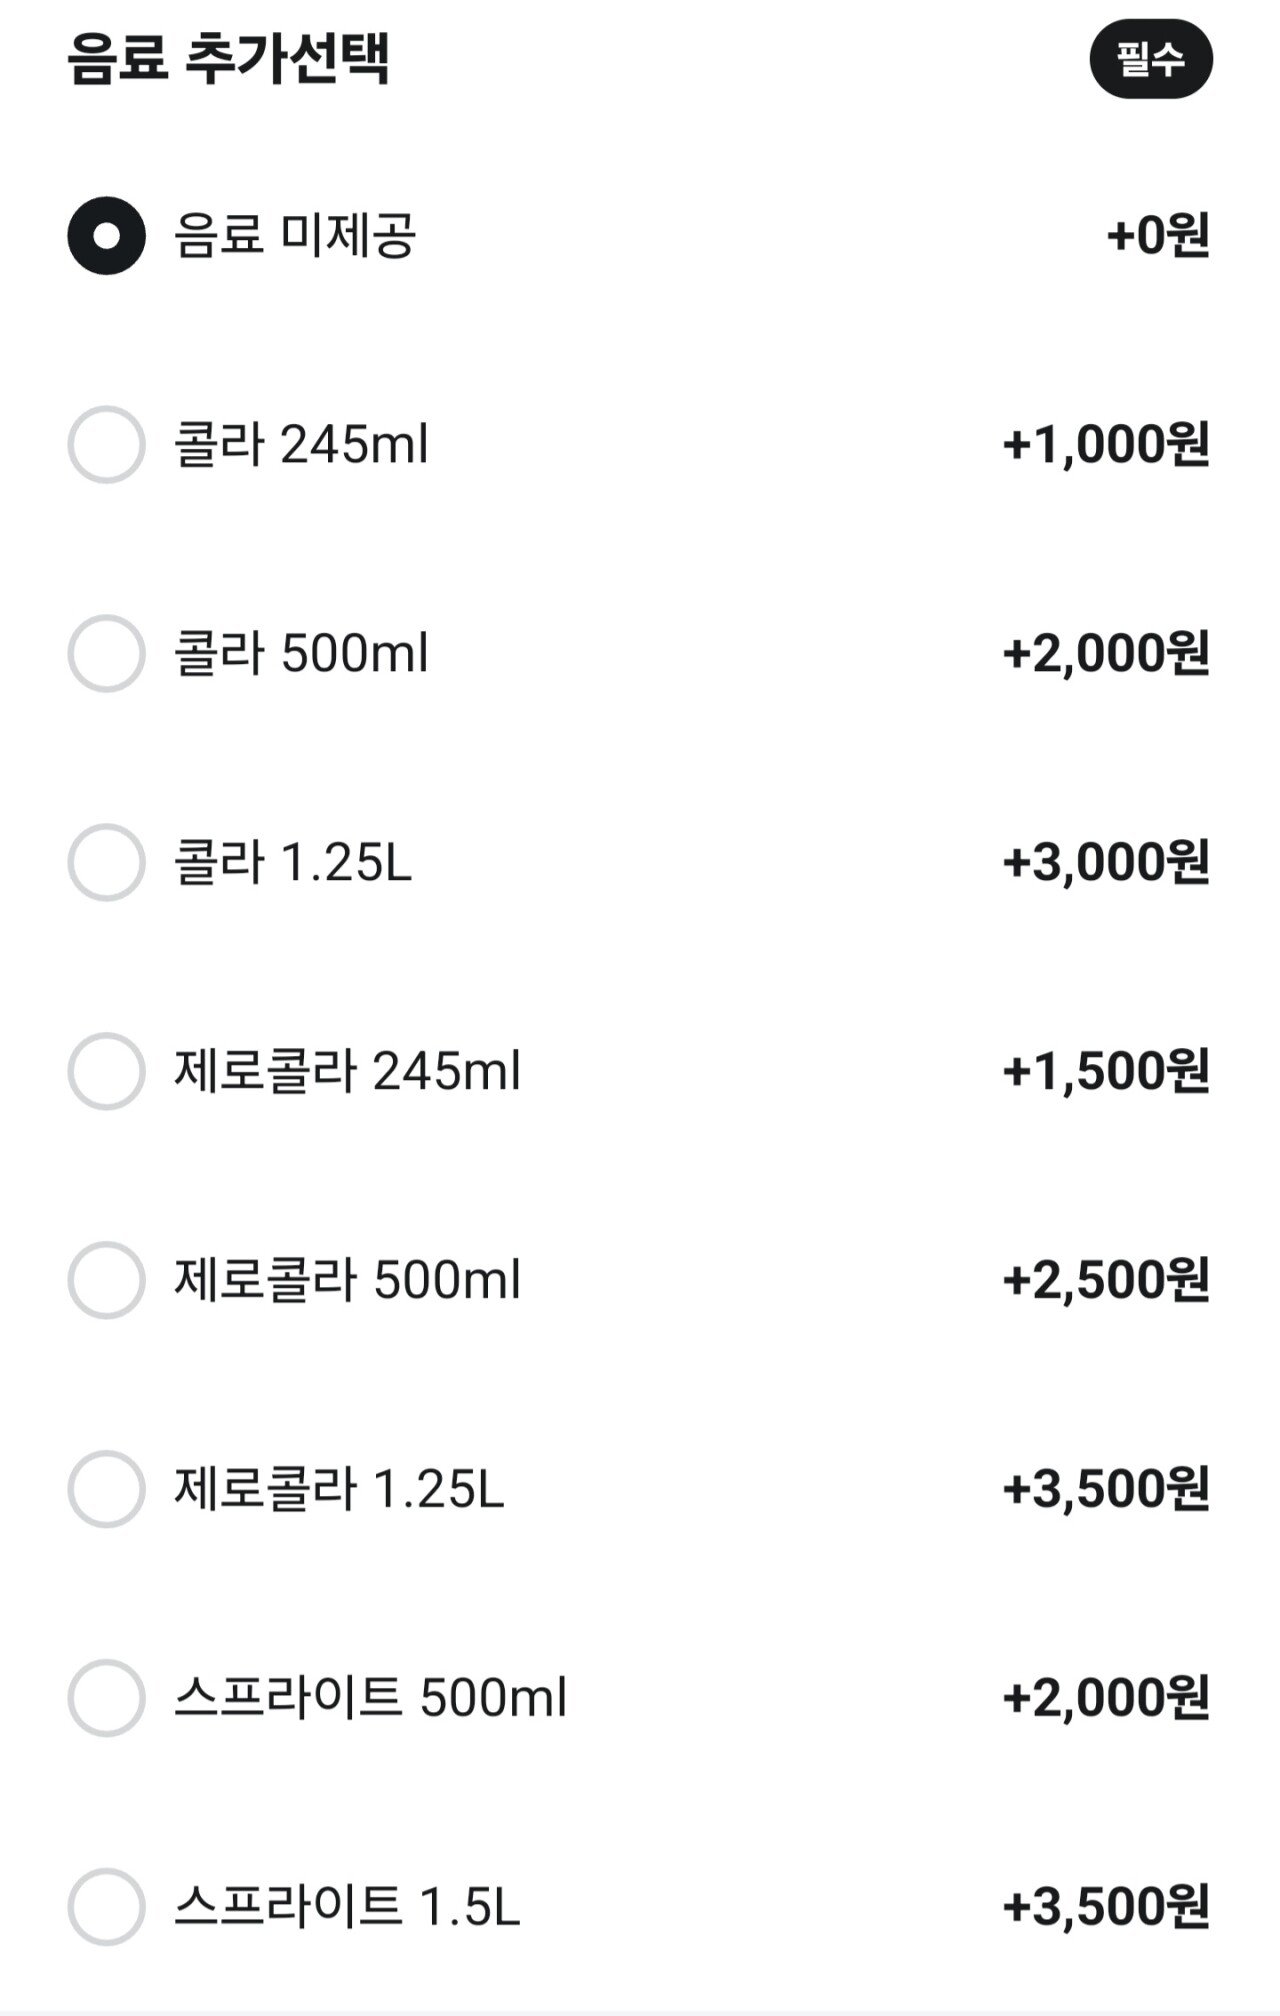Viewport: 1280px width, 2016px height.
Task: Select 제로콜라 245ml radio button
Action: 106,1071
